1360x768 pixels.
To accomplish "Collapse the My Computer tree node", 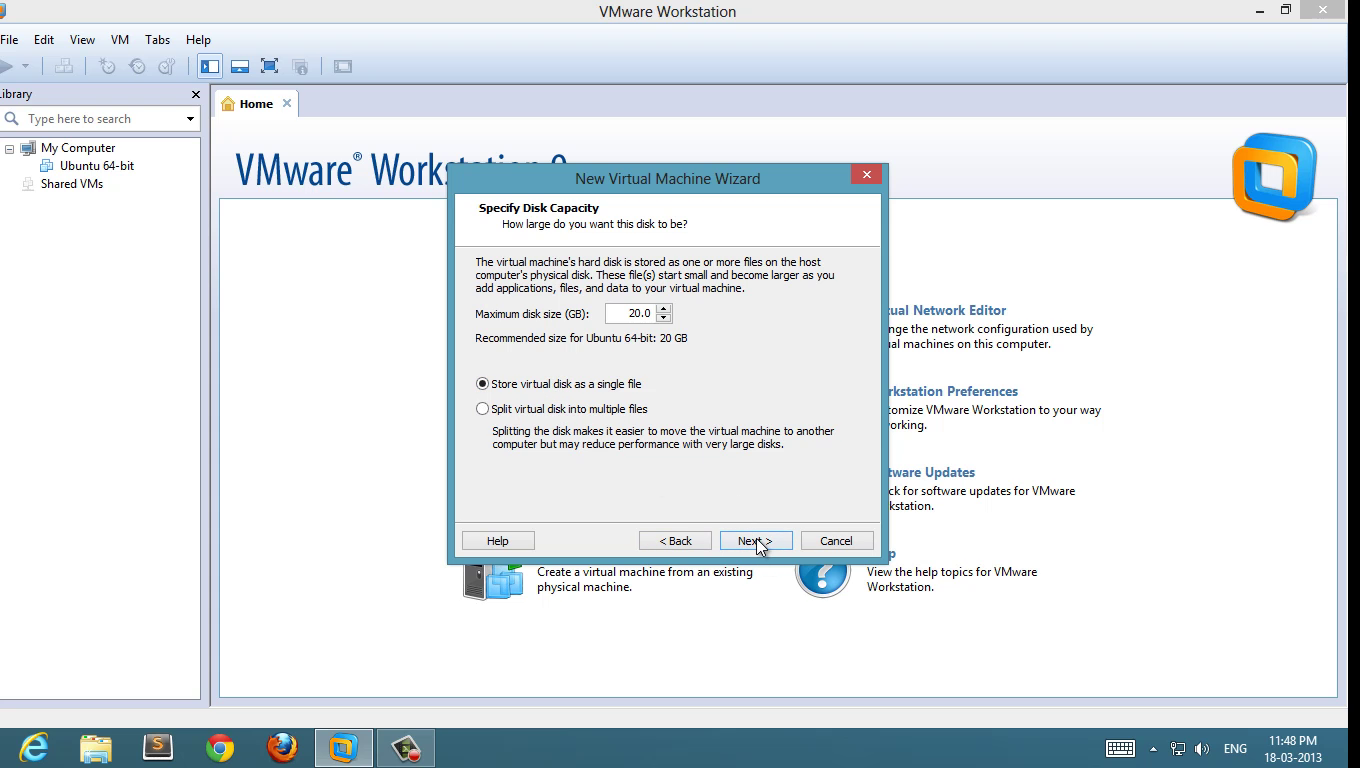I will tap(9, 149).
